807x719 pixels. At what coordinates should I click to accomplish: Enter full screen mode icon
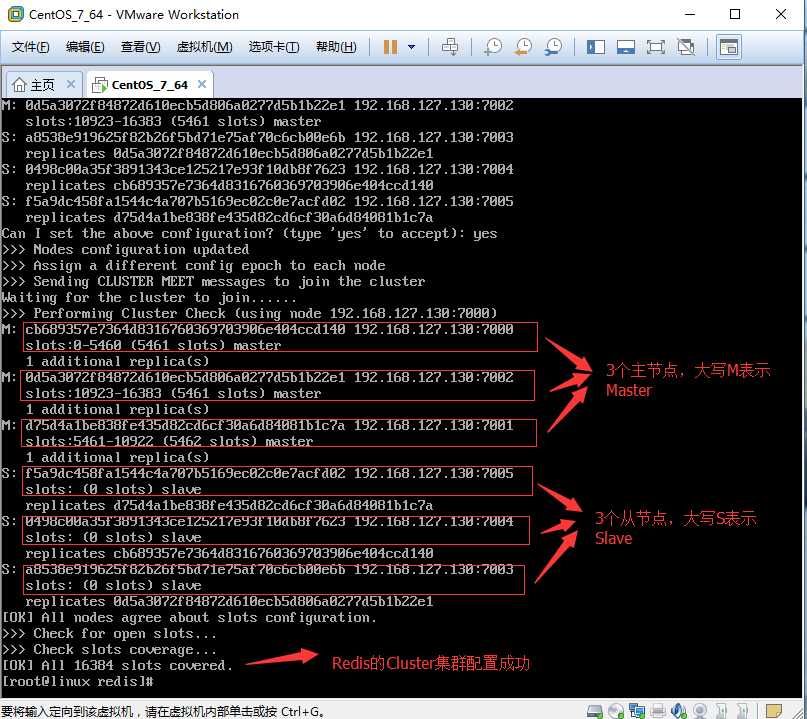point(656,47)
